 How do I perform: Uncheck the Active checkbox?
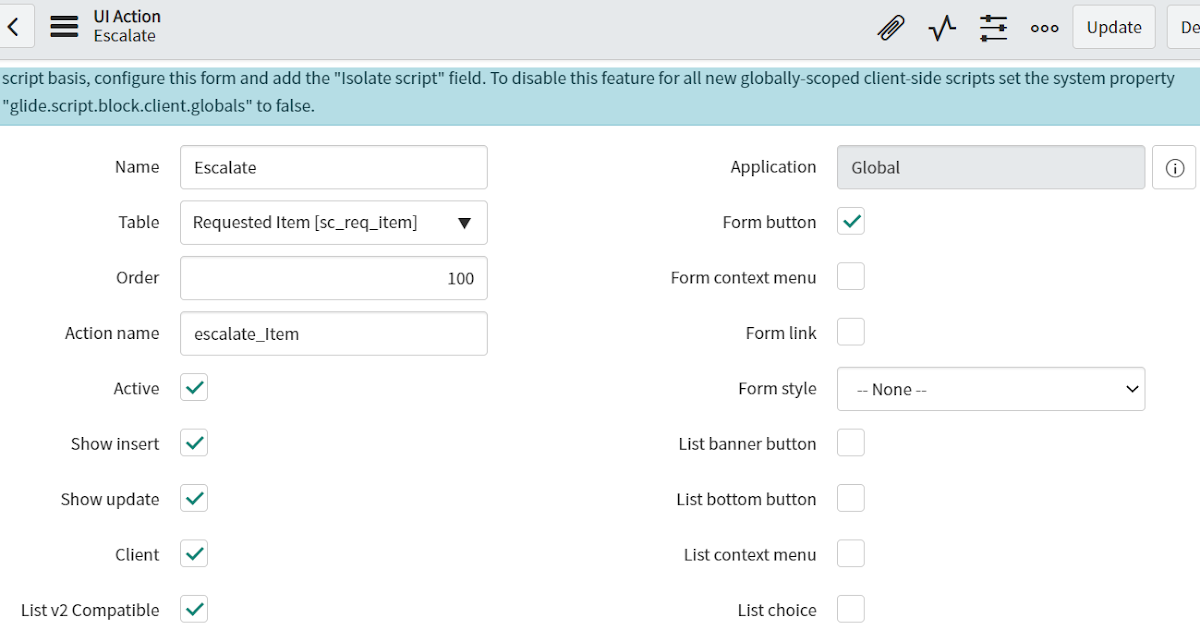tap(194, 388)
